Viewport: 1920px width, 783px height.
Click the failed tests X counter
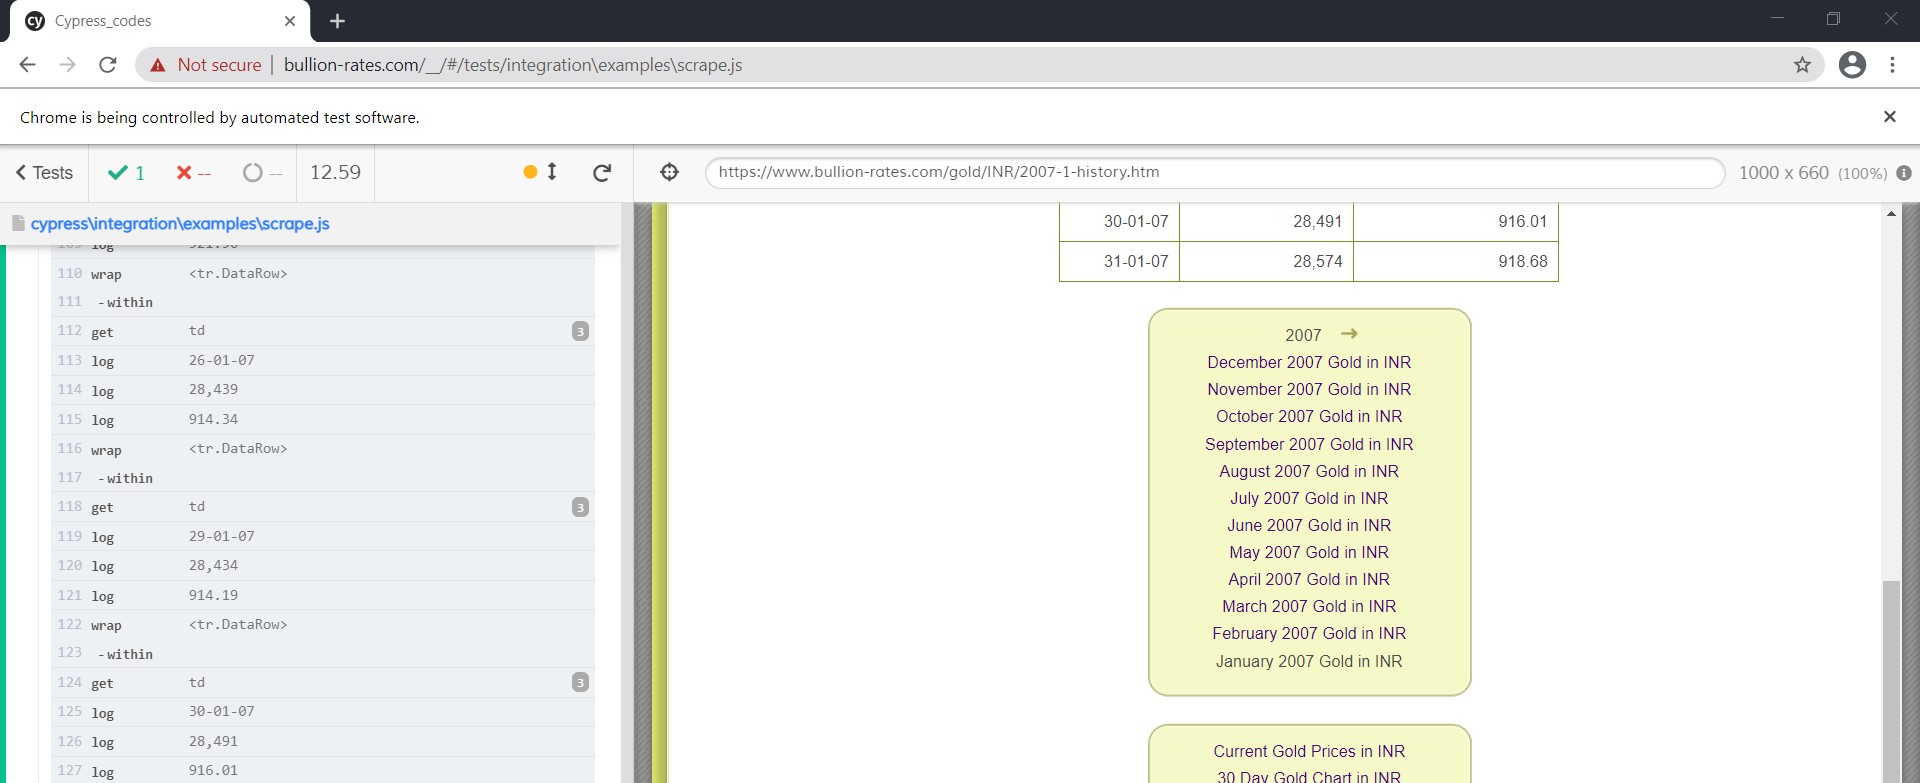194,173
